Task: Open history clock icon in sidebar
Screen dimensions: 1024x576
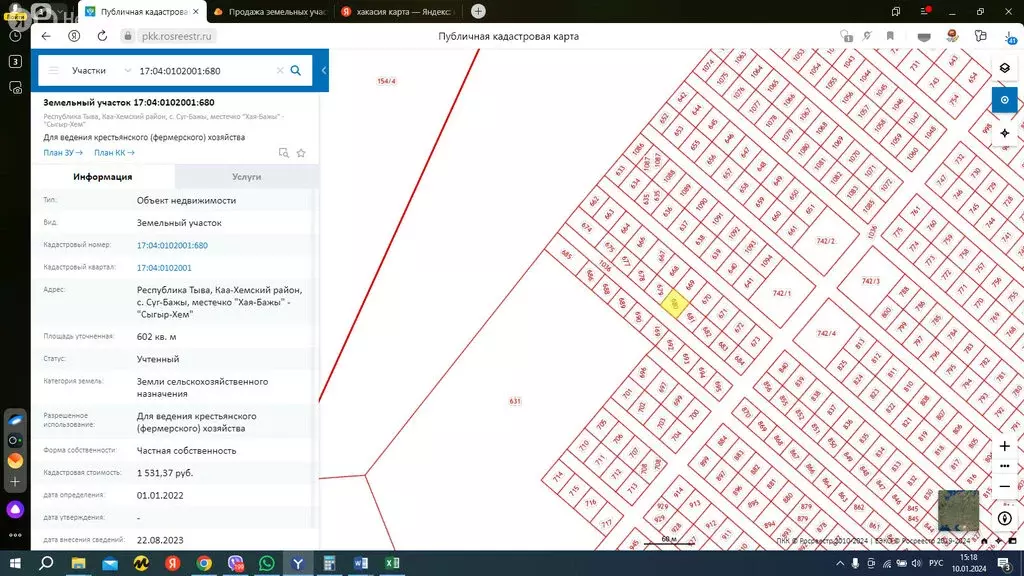Action: 15,37
